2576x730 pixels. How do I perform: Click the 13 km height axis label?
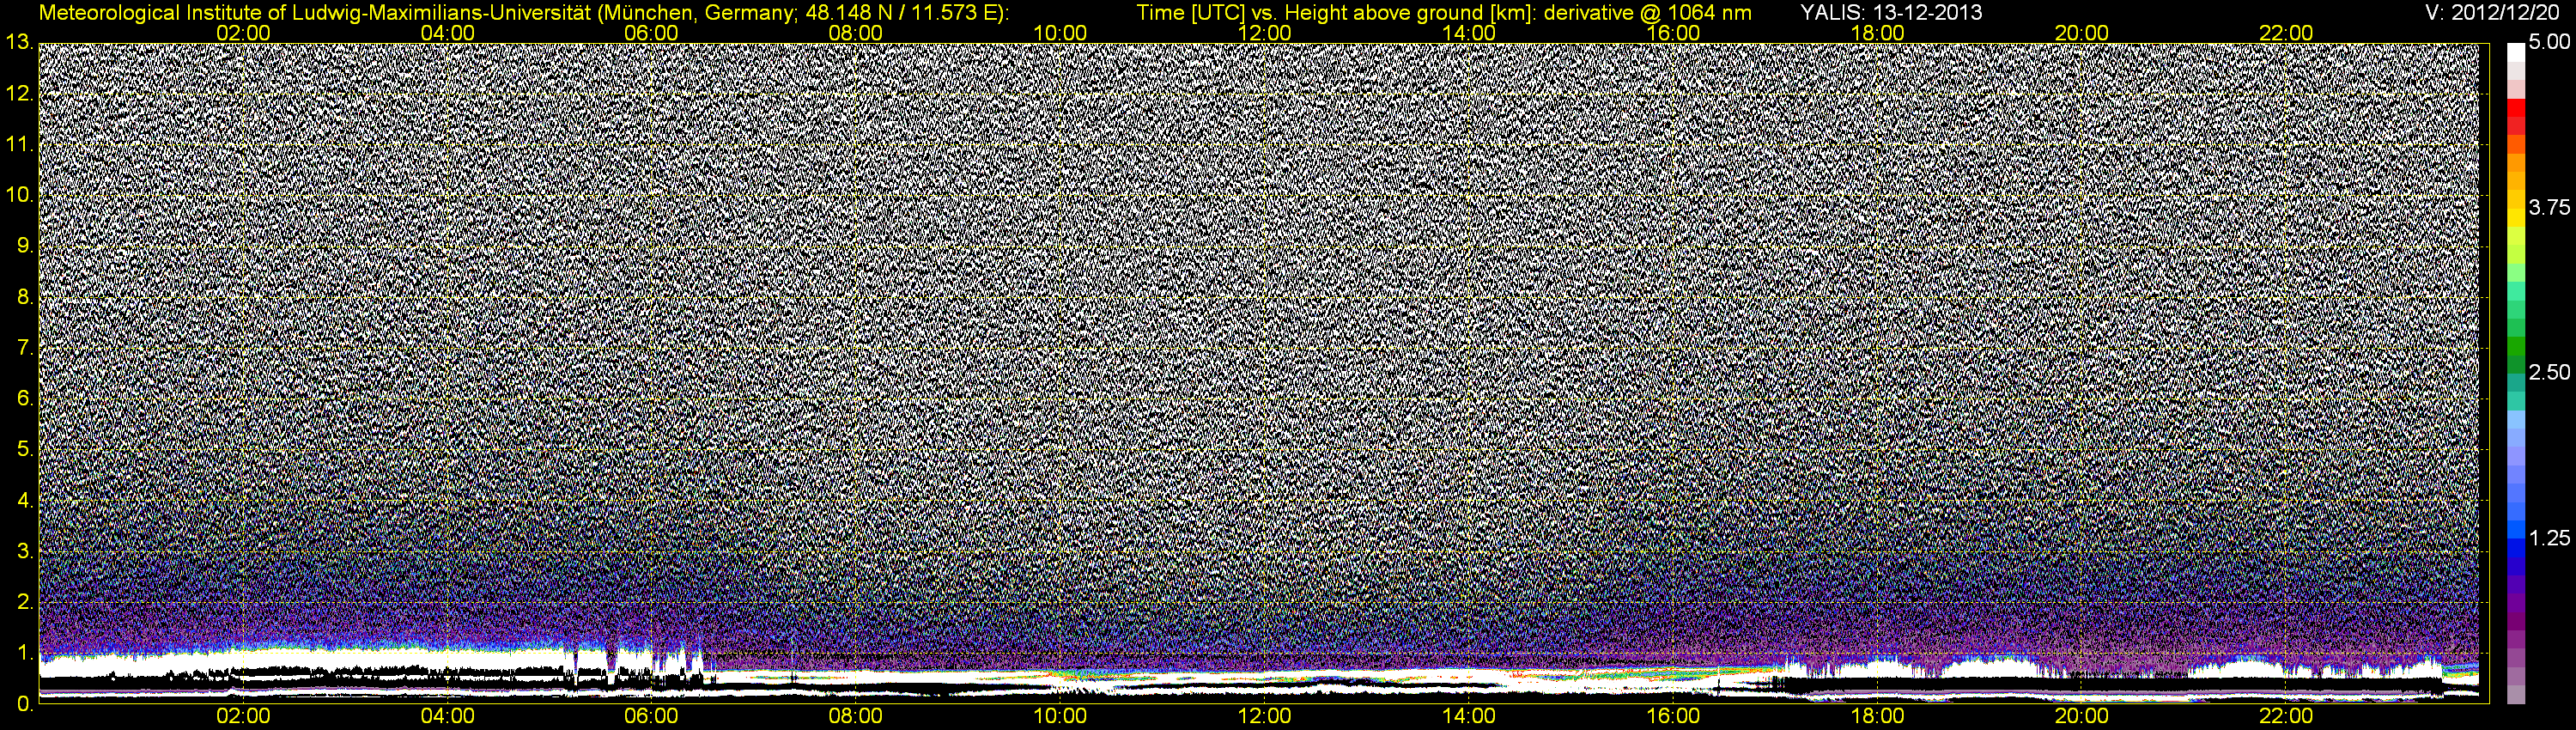click(x=19, y=42)
